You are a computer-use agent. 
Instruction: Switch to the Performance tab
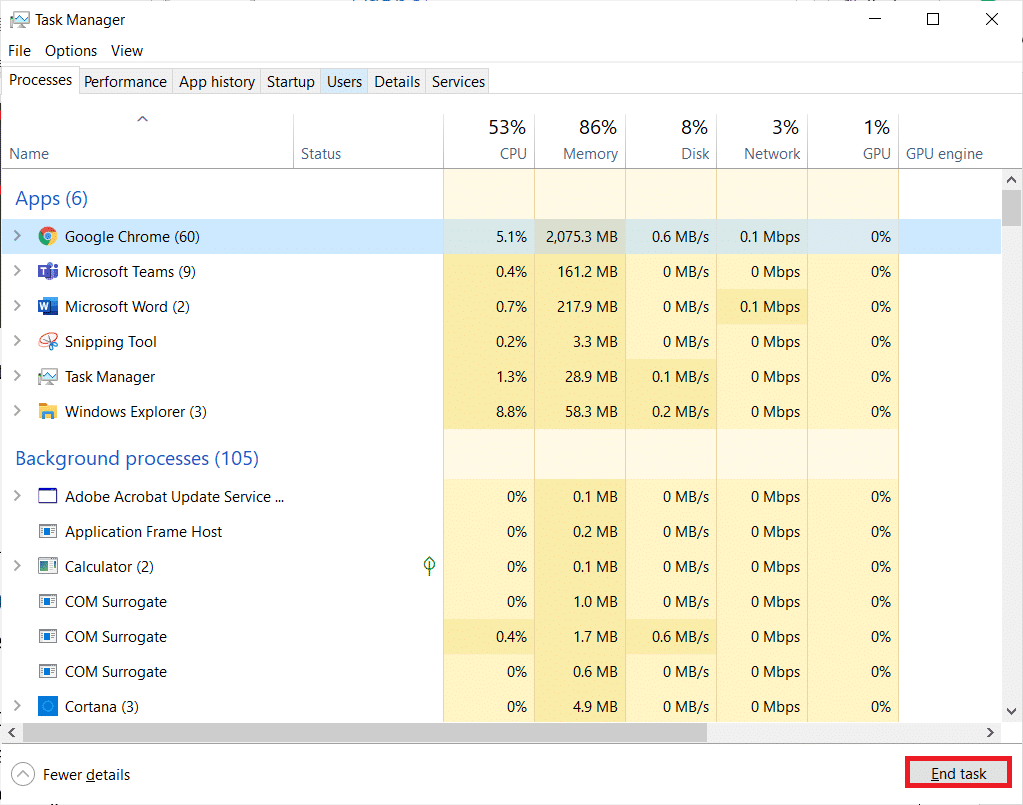click(x=125, y=82)
